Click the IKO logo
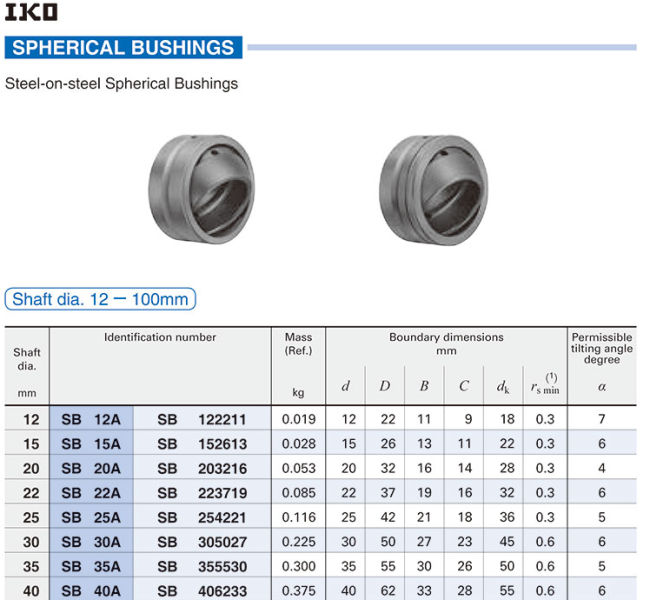The height and width of the screenshot is (600, 650). coord(31,13)
